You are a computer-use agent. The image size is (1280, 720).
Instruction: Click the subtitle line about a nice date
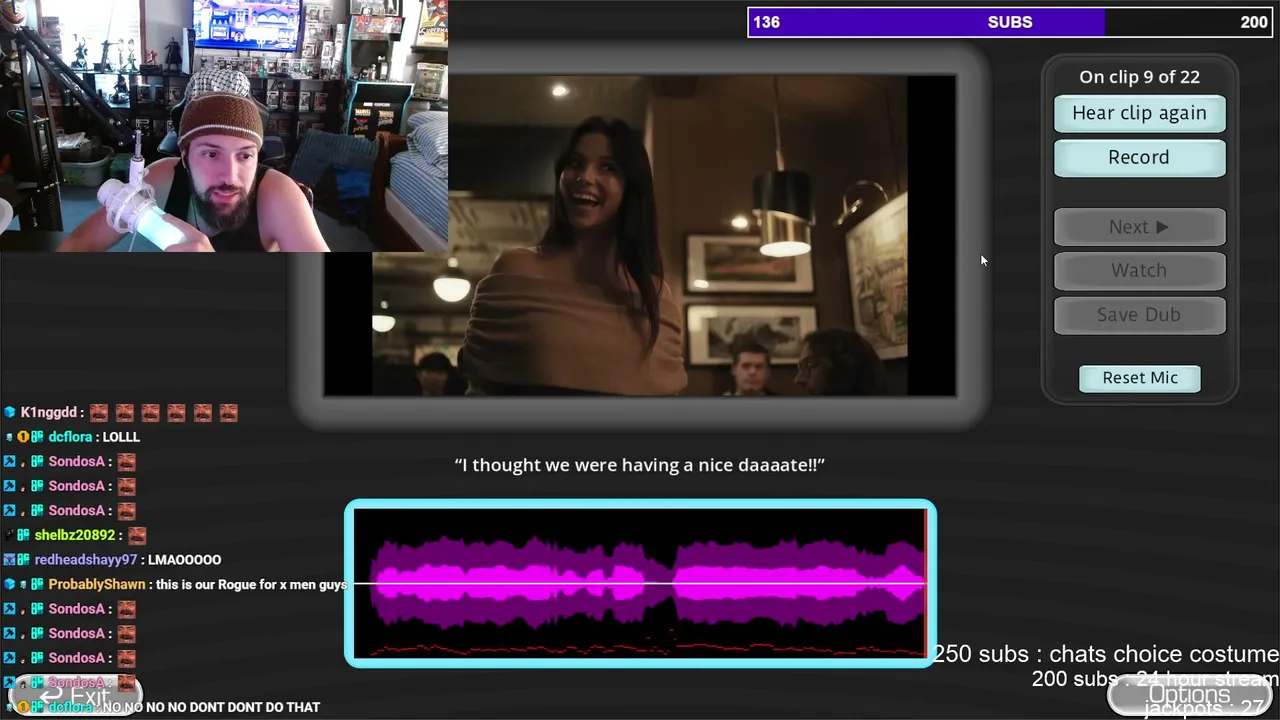point(640,465)
